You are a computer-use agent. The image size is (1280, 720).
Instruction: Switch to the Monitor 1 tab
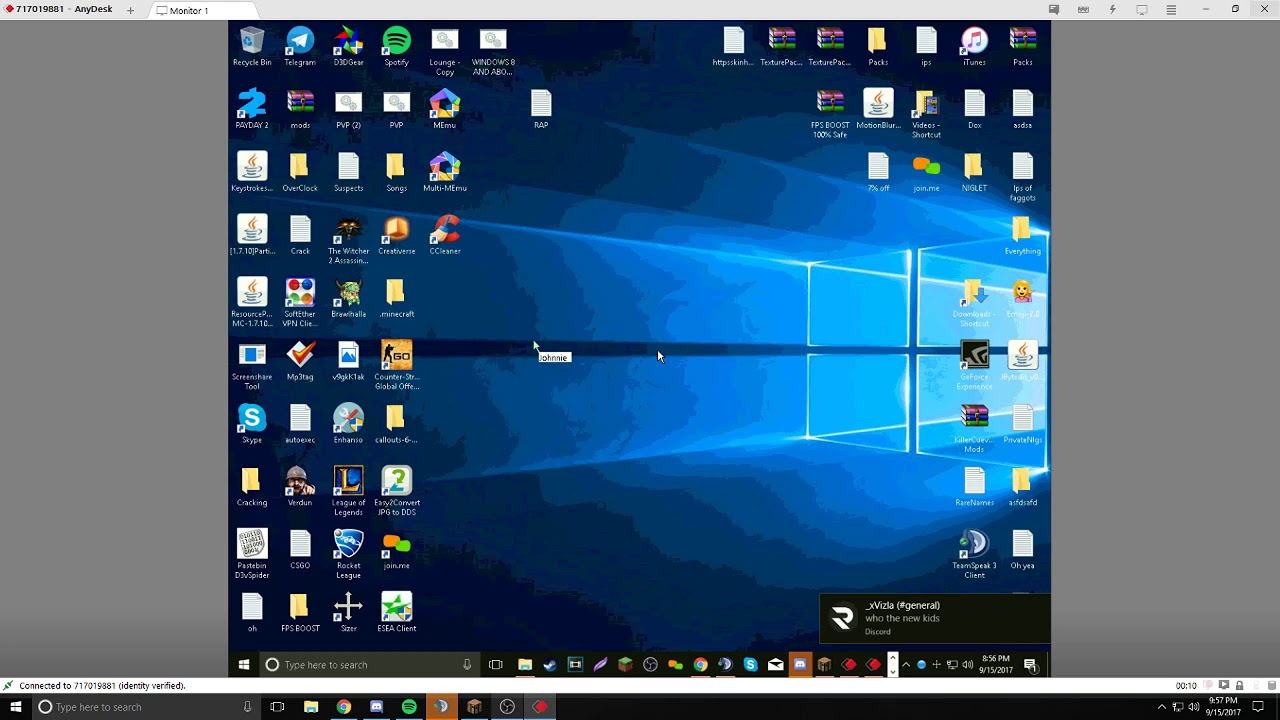pyautogui.click(x=190, y=10)
